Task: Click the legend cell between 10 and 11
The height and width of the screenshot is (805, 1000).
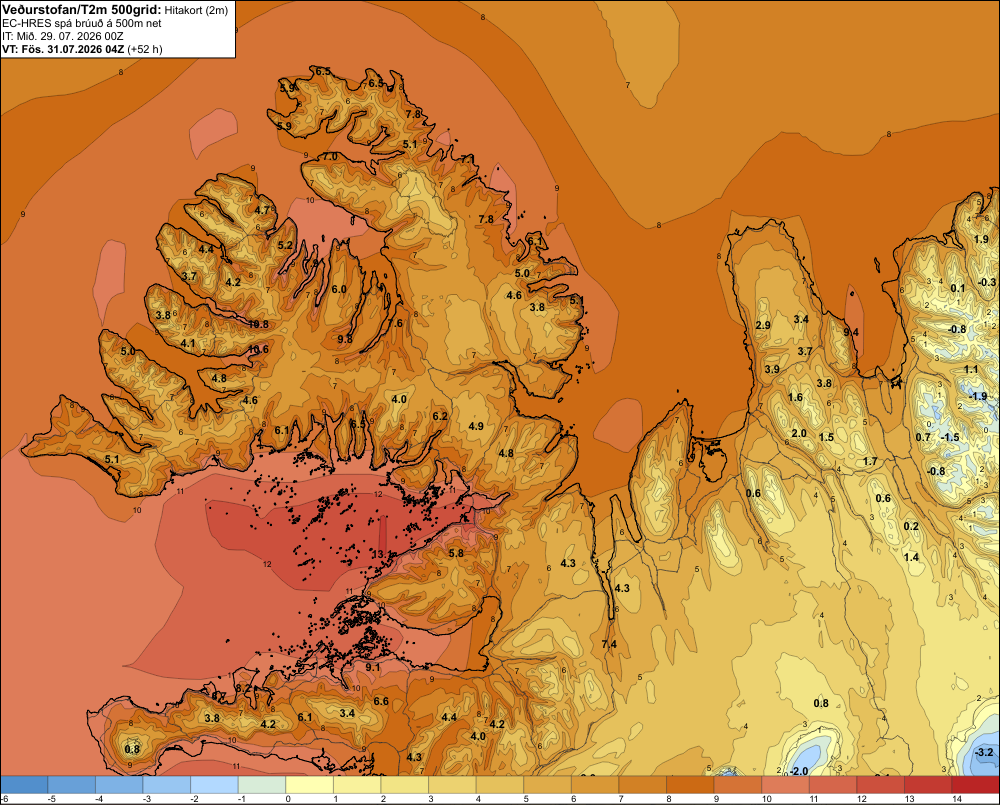Action: 785,784
